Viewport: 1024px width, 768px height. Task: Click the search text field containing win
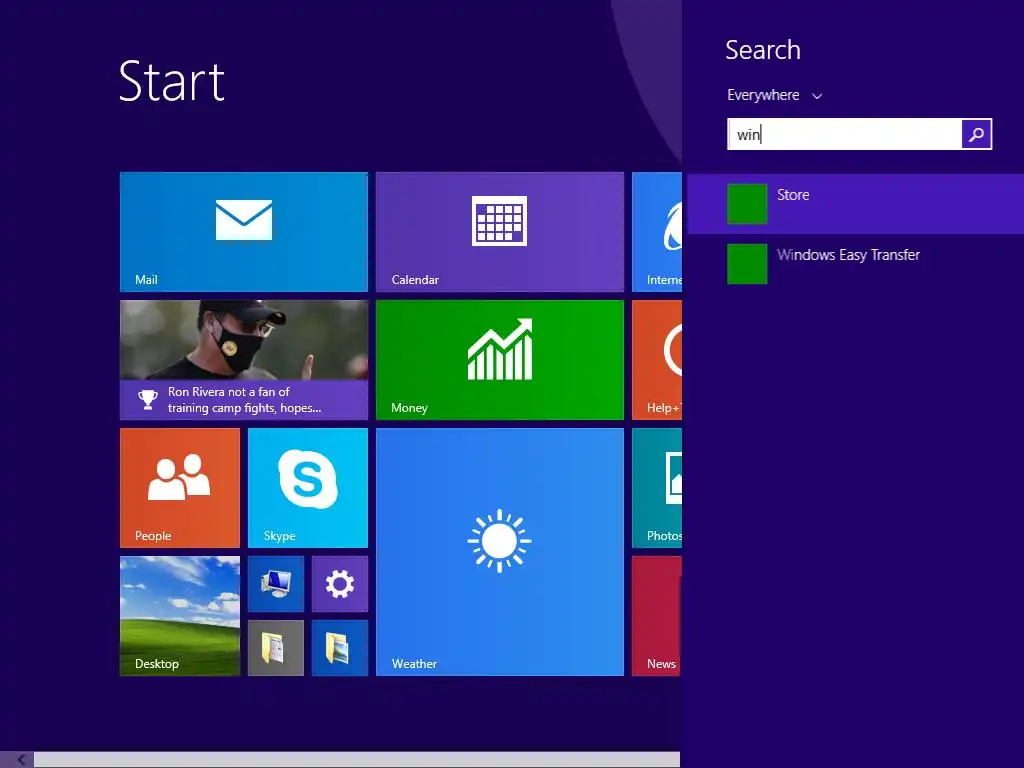click(x=844, y=134)
